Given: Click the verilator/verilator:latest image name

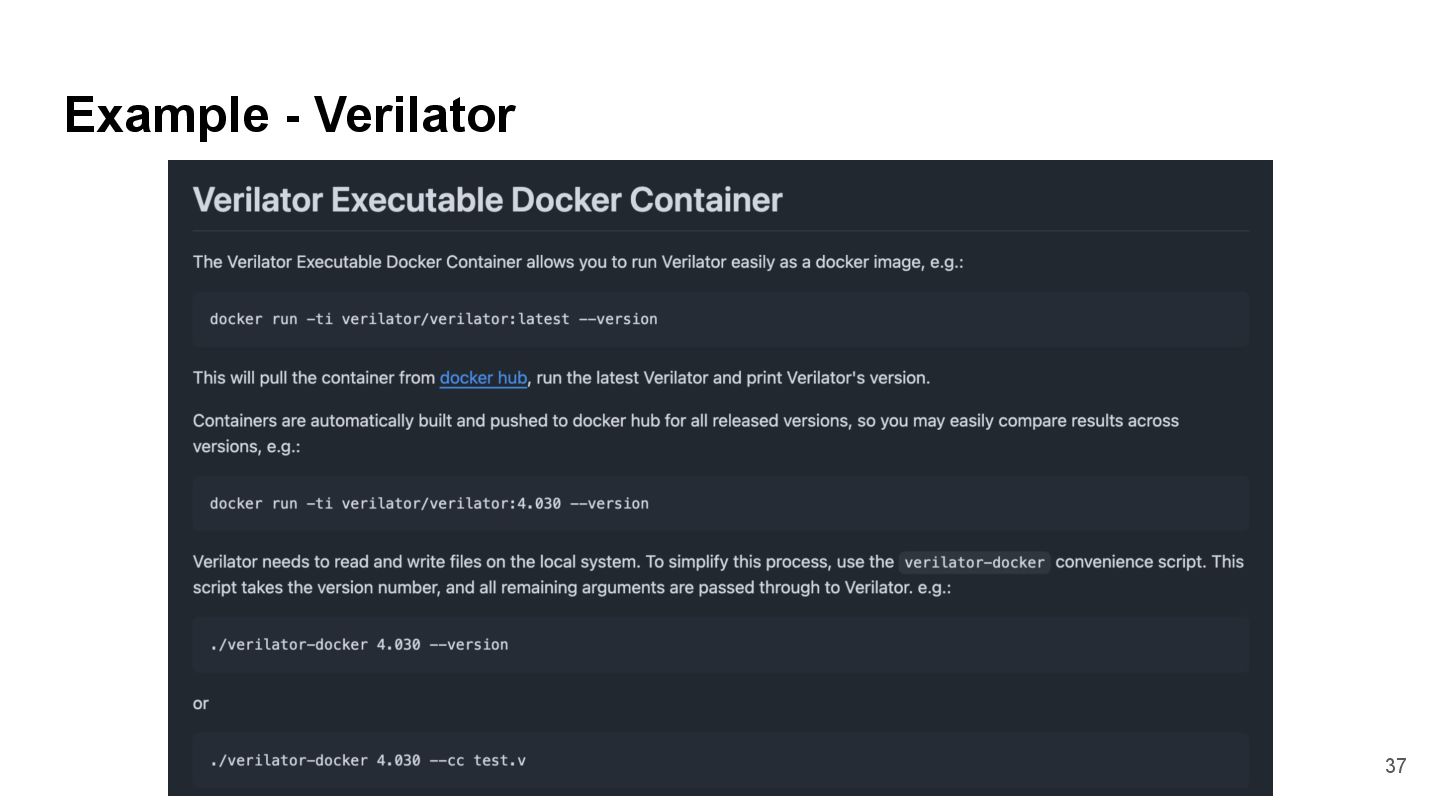Looking at the screenshot, I should tap(455, 319).
